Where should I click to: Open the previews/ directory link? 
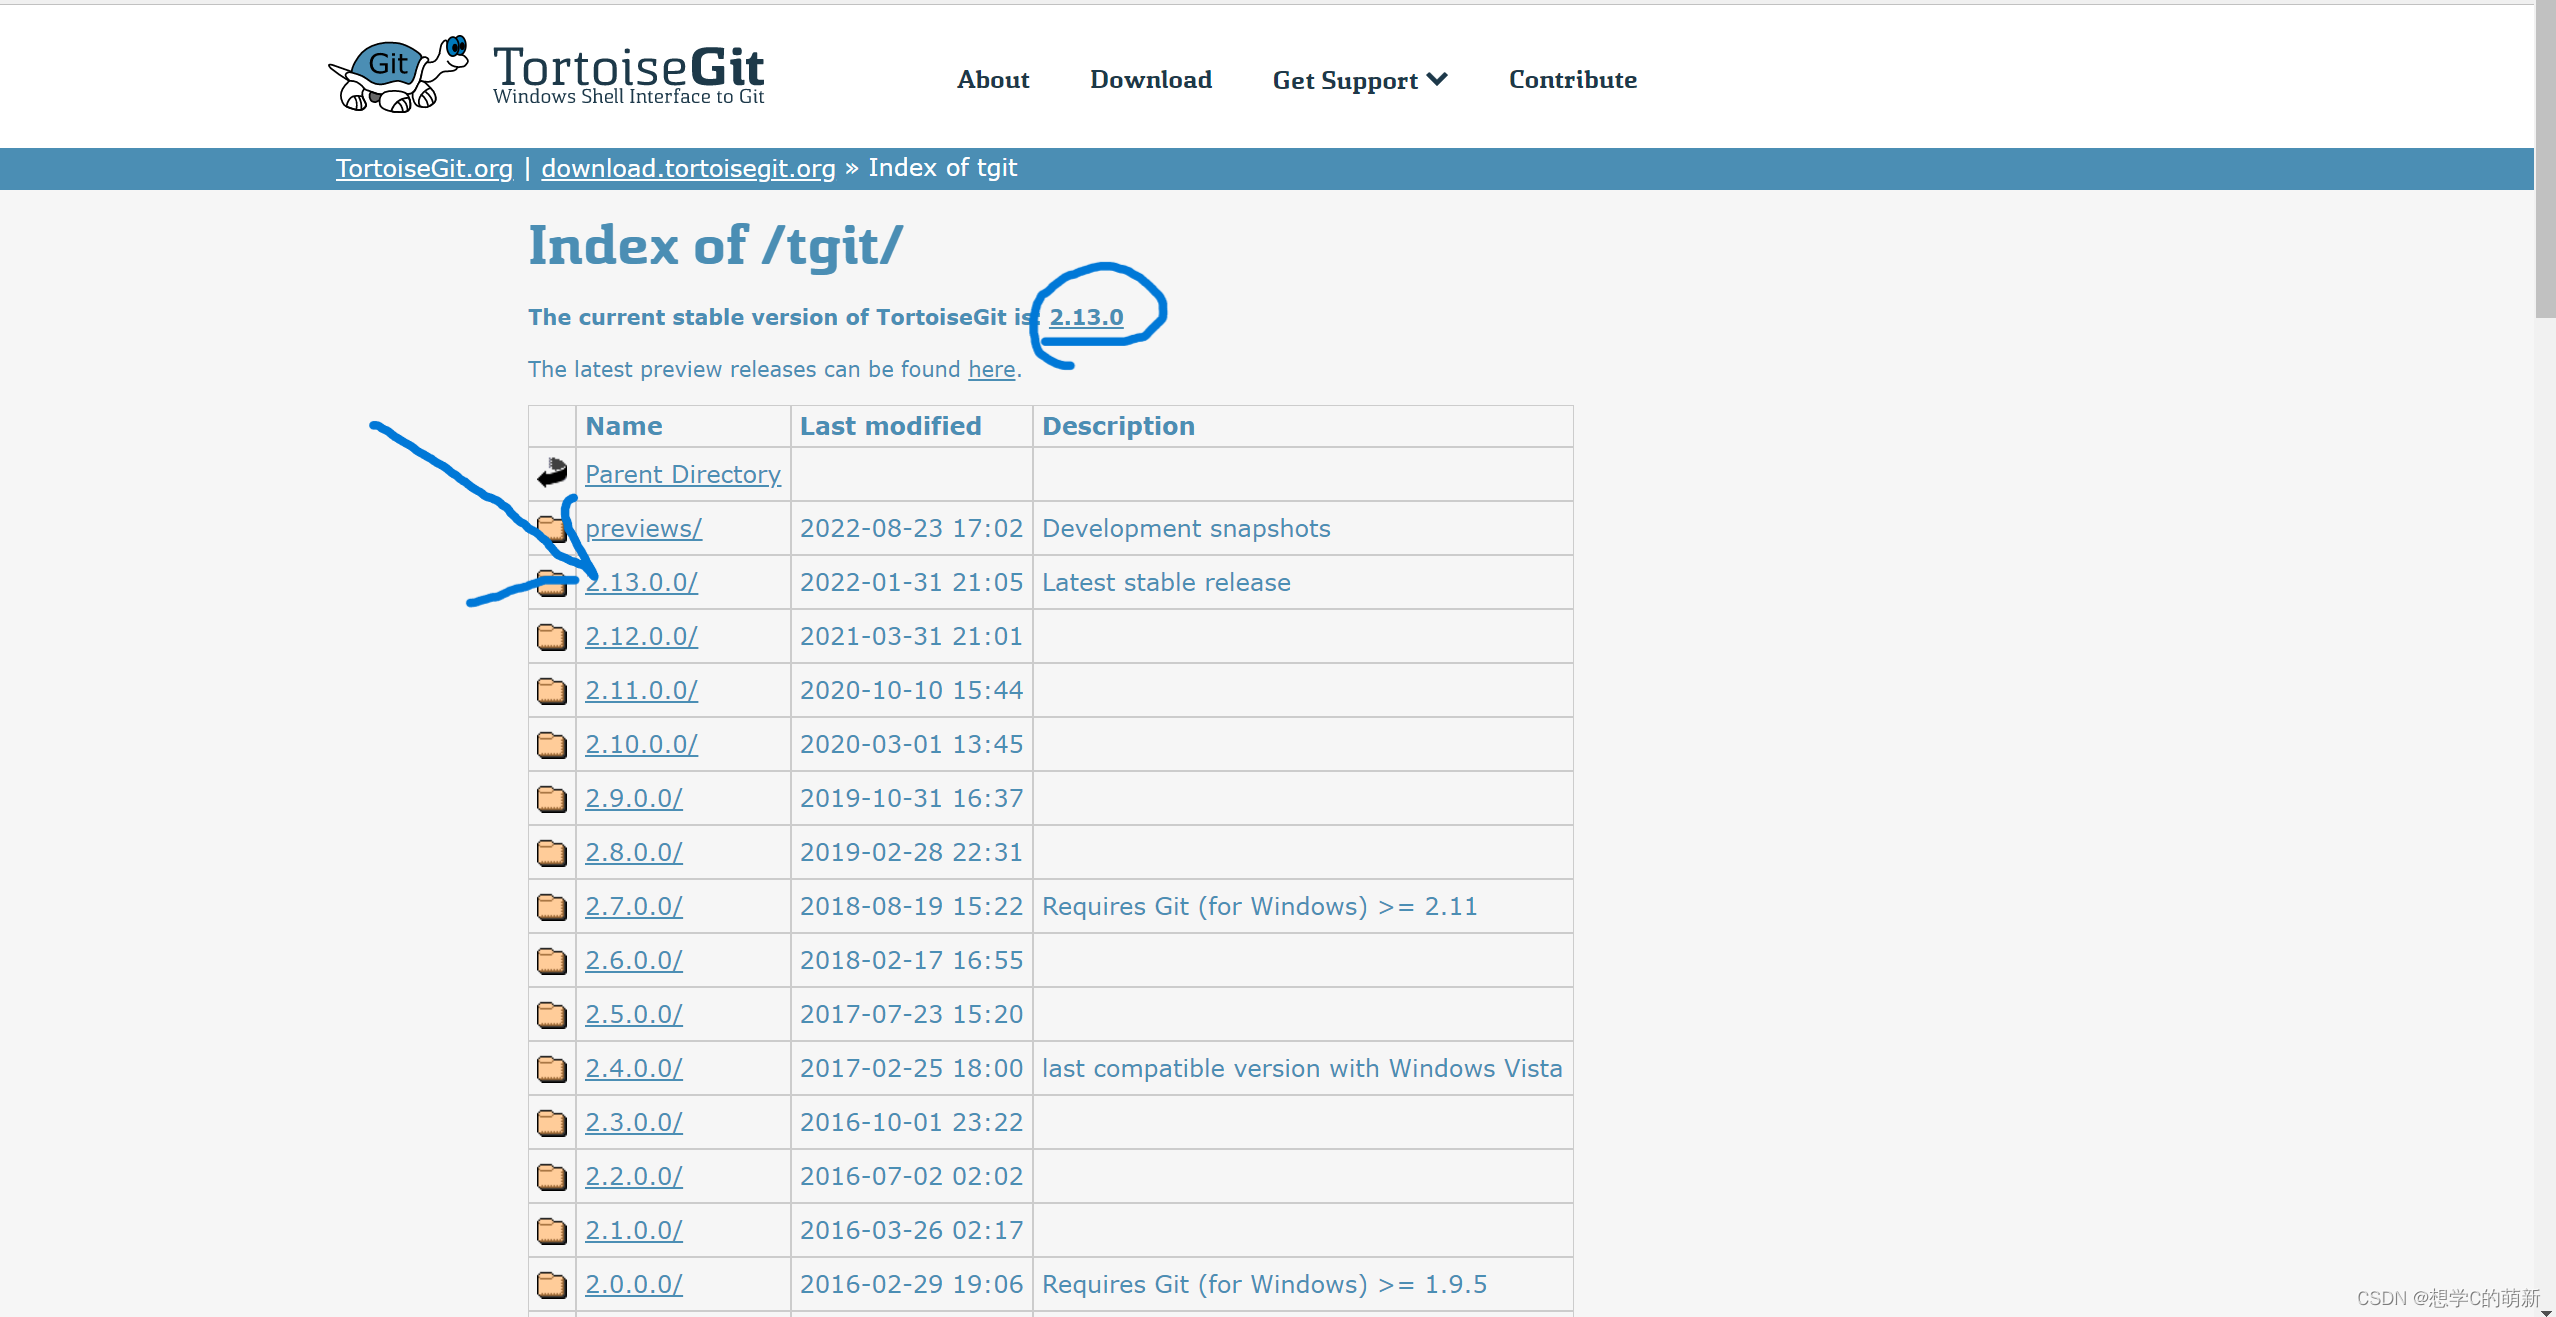643,528
